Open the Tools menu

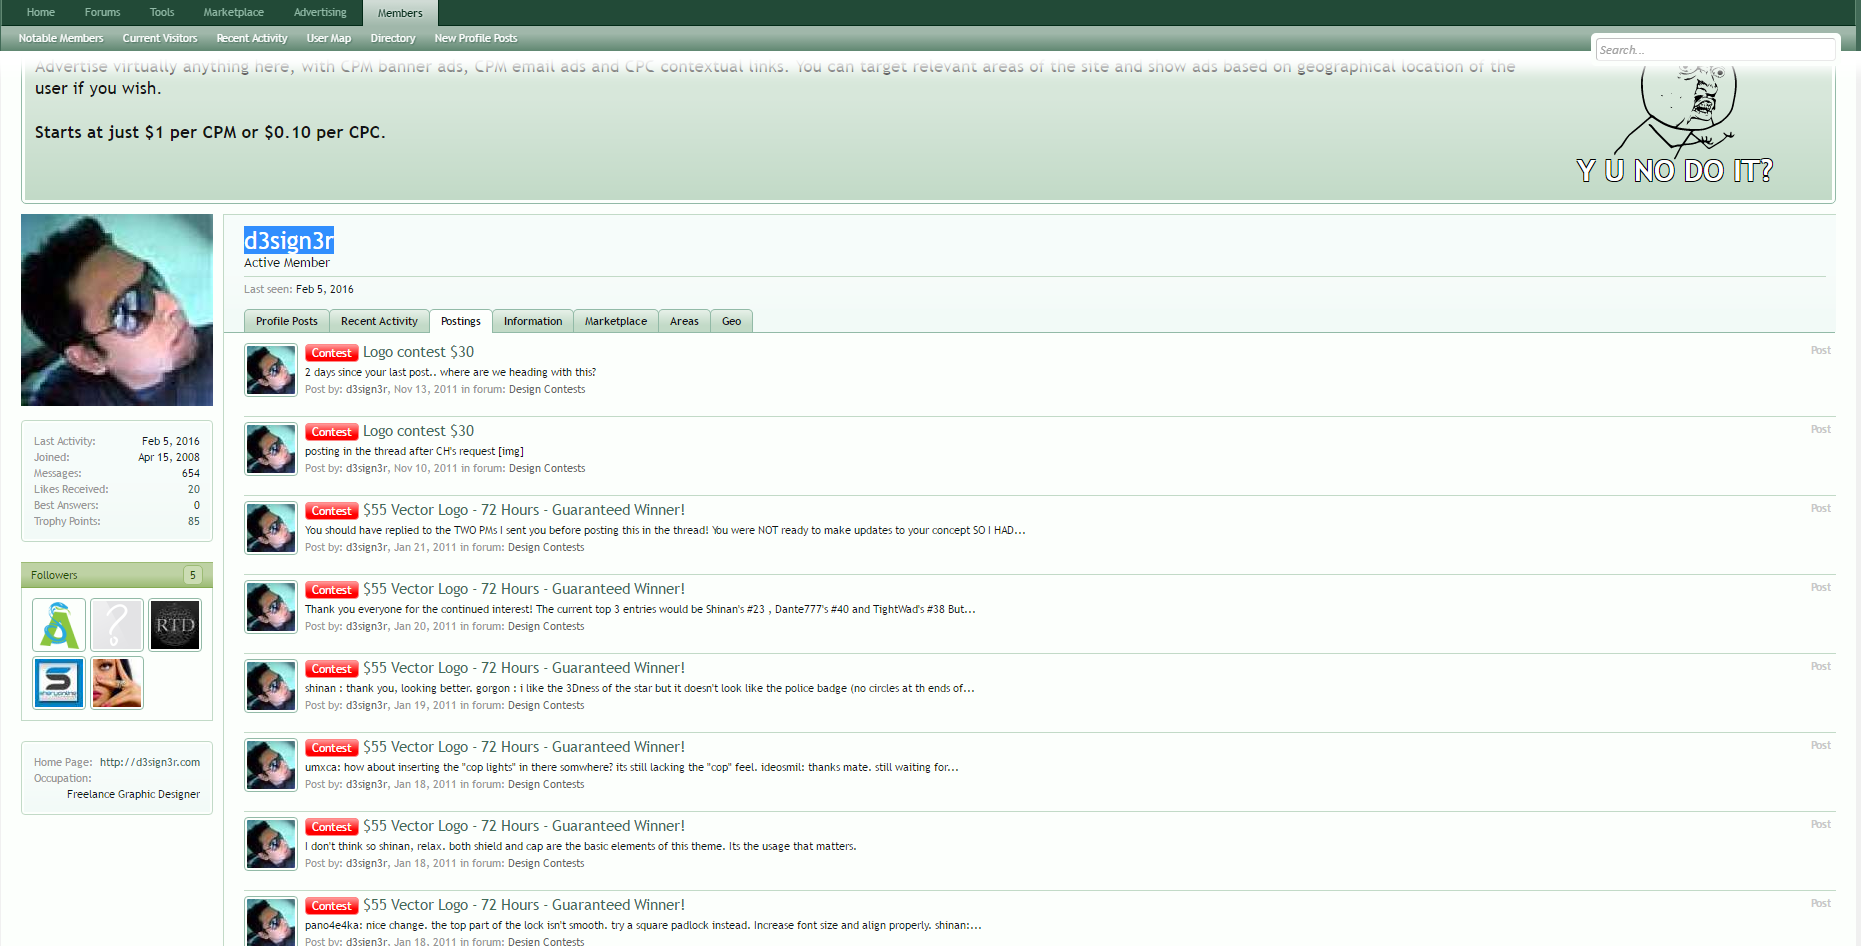162,12
